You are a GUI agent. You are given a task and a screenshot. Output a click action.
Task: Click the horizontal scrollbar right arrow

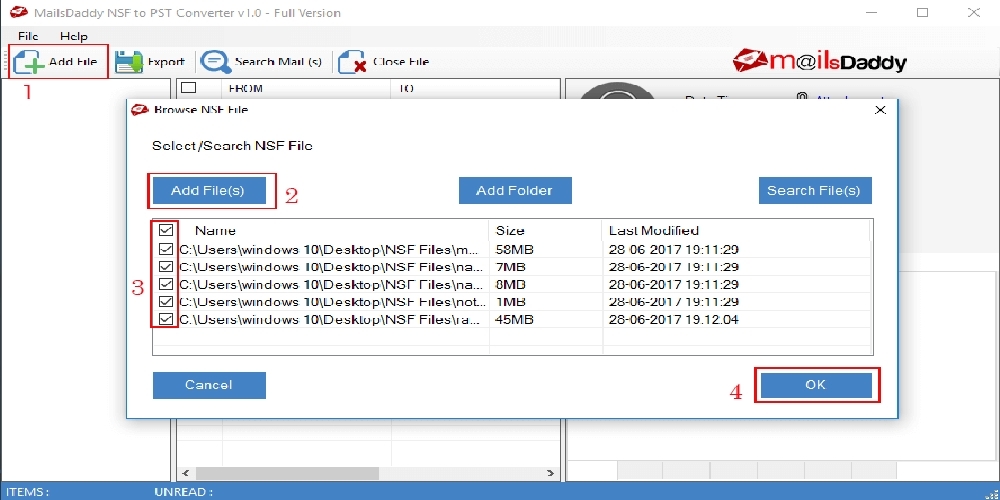point(550,473)
